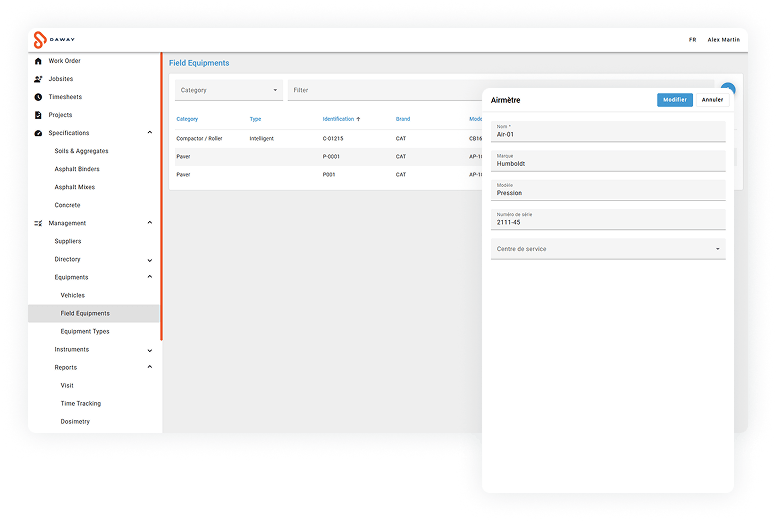776x521 pixels.
Task: Click the Work Order home icon
Action: point(38,61)
